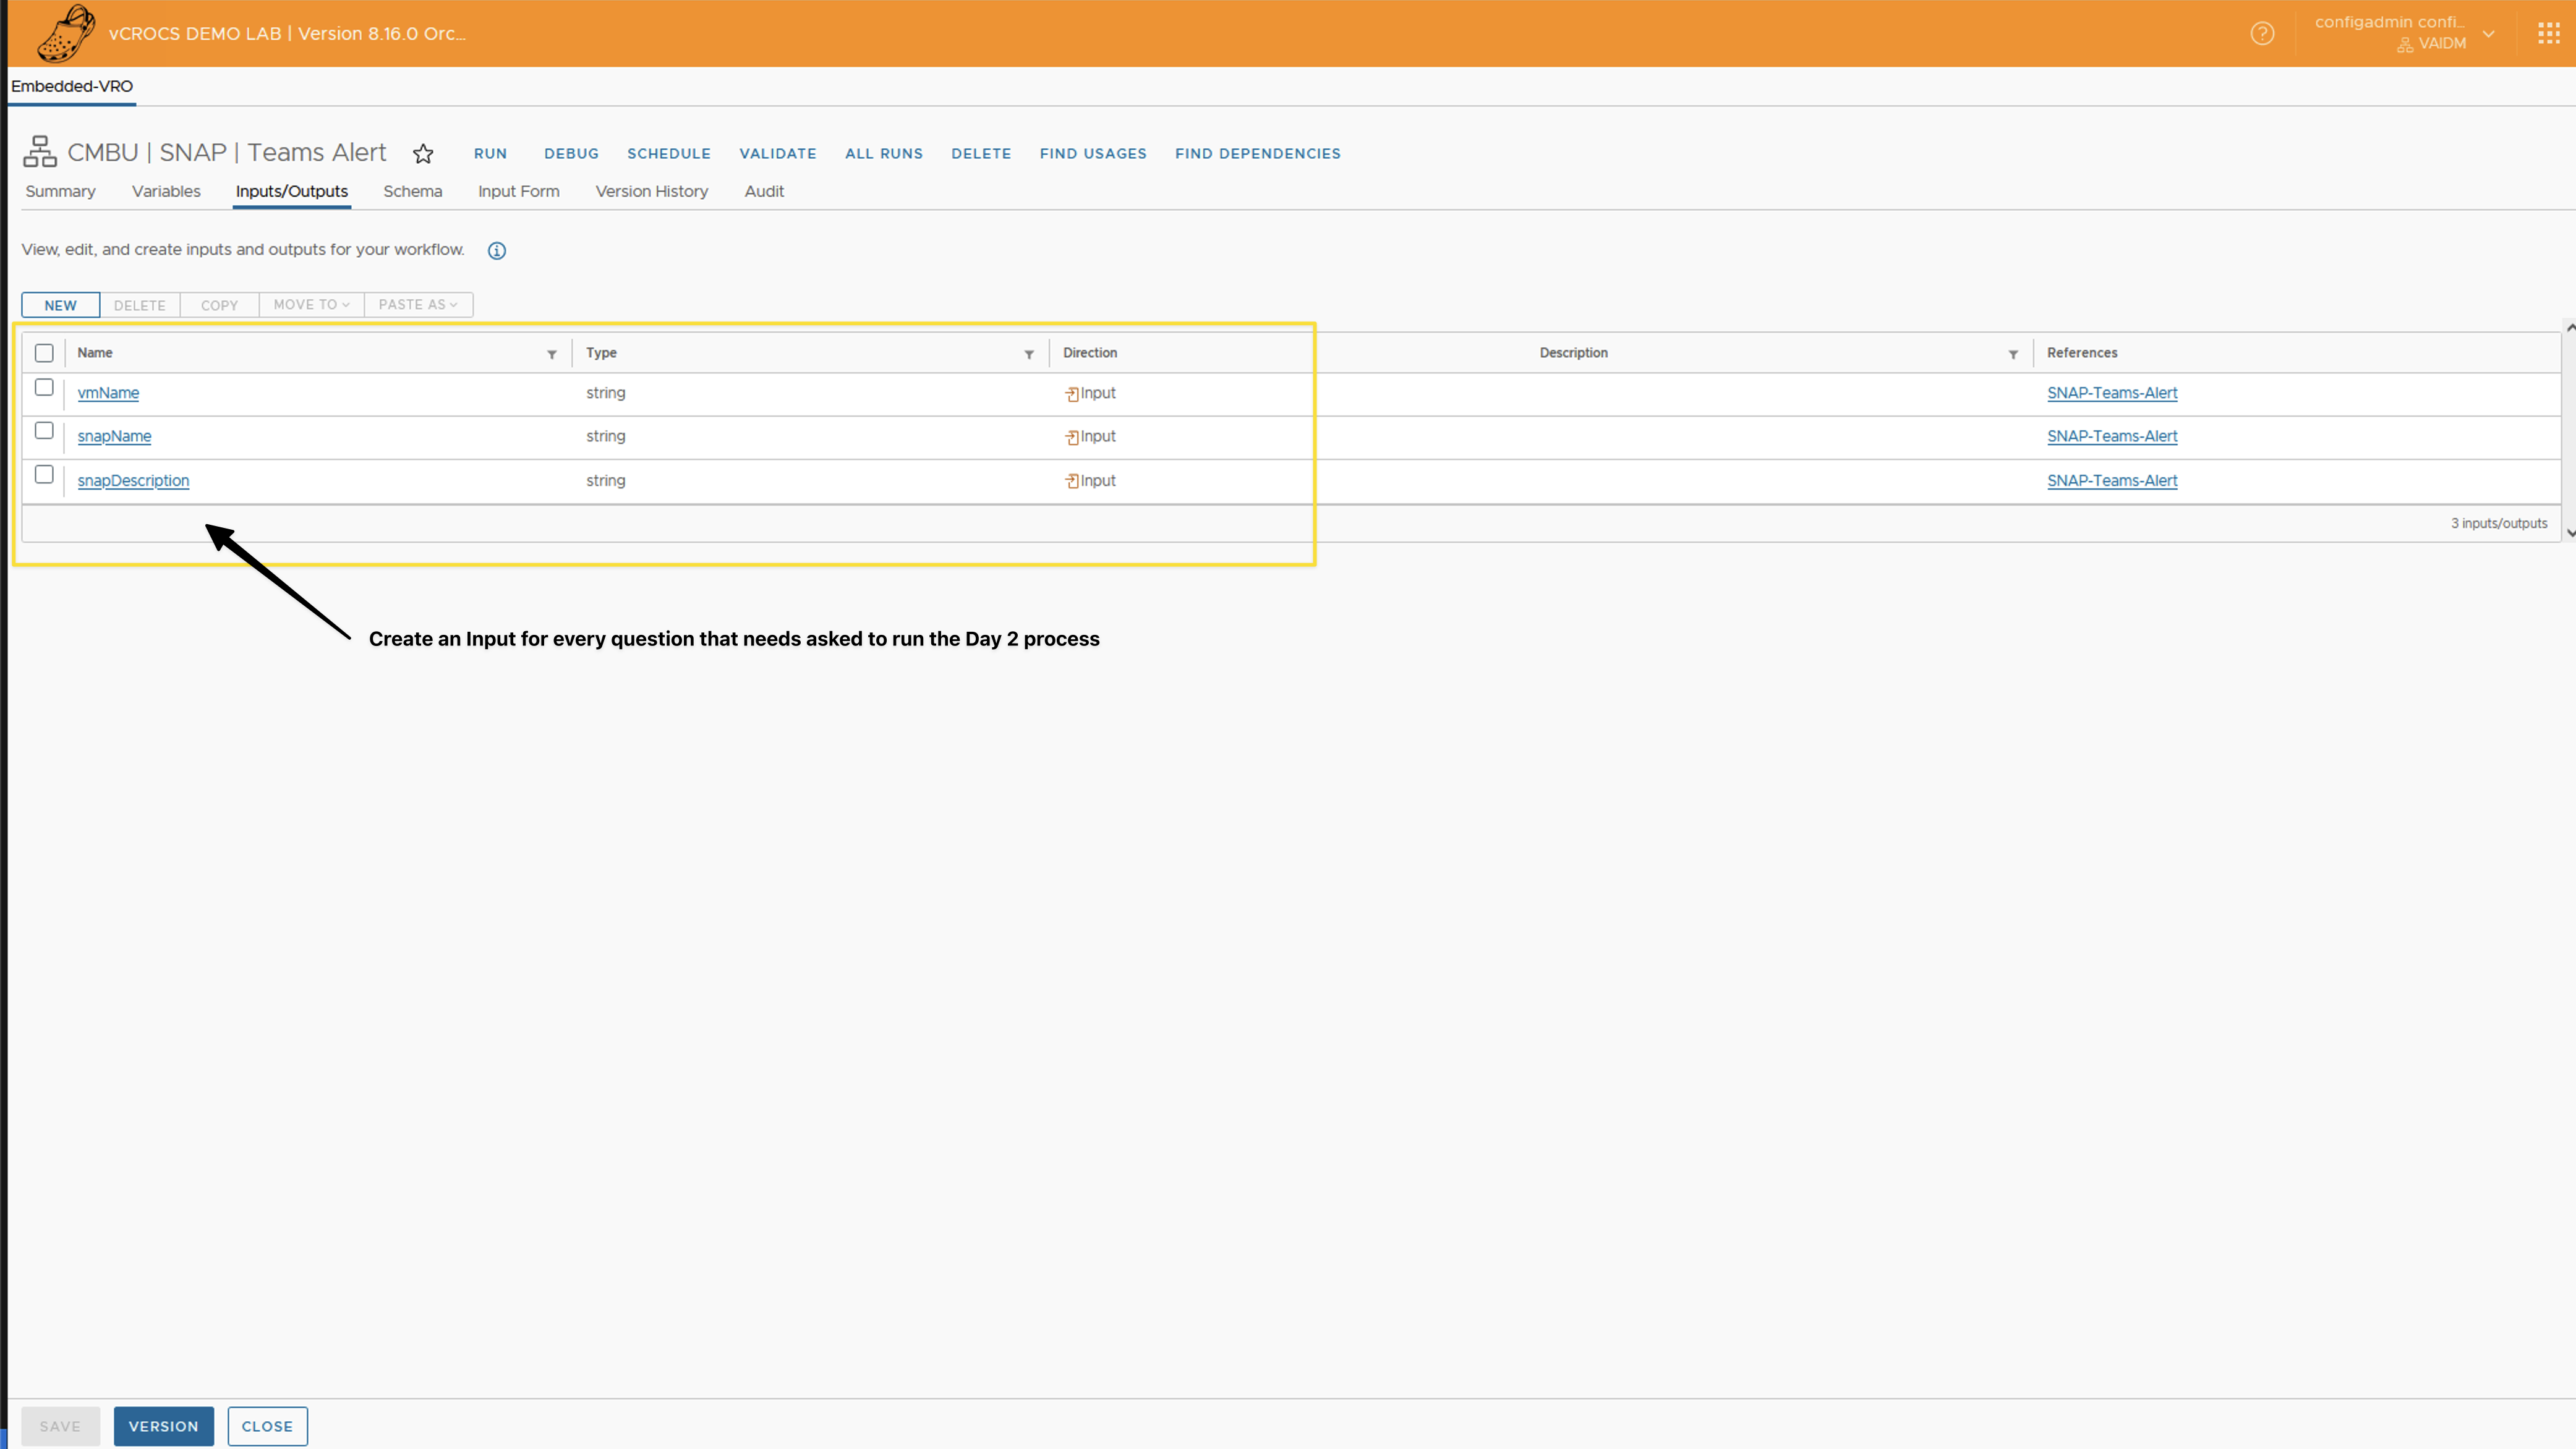Click the table scrollbar down arrow
The width and height of the screenshot is (2576, 1449).
[x=2569, y=533]
